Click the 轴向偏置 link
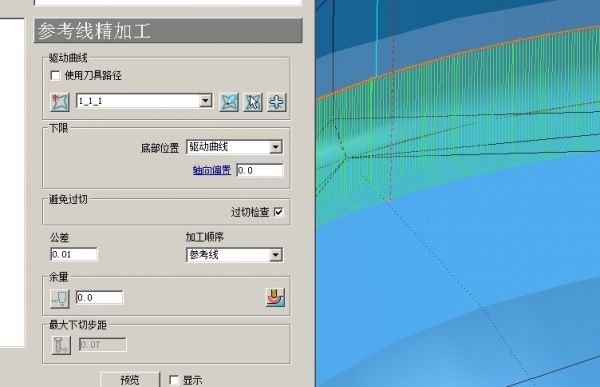Image resolution: width=600 pixels, height=387 pixels. pyautogui.click(x=212, y=170)
